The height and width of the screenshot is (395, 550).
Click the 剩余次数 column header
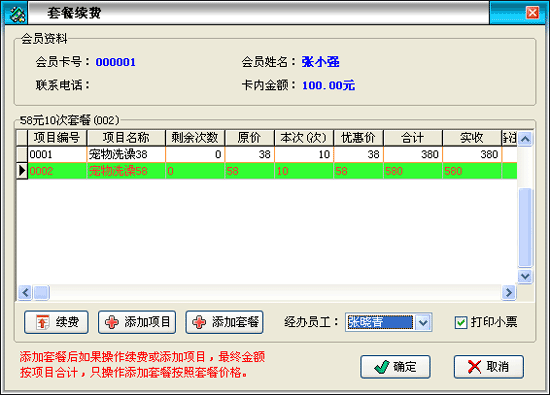(x=195, y=138)
